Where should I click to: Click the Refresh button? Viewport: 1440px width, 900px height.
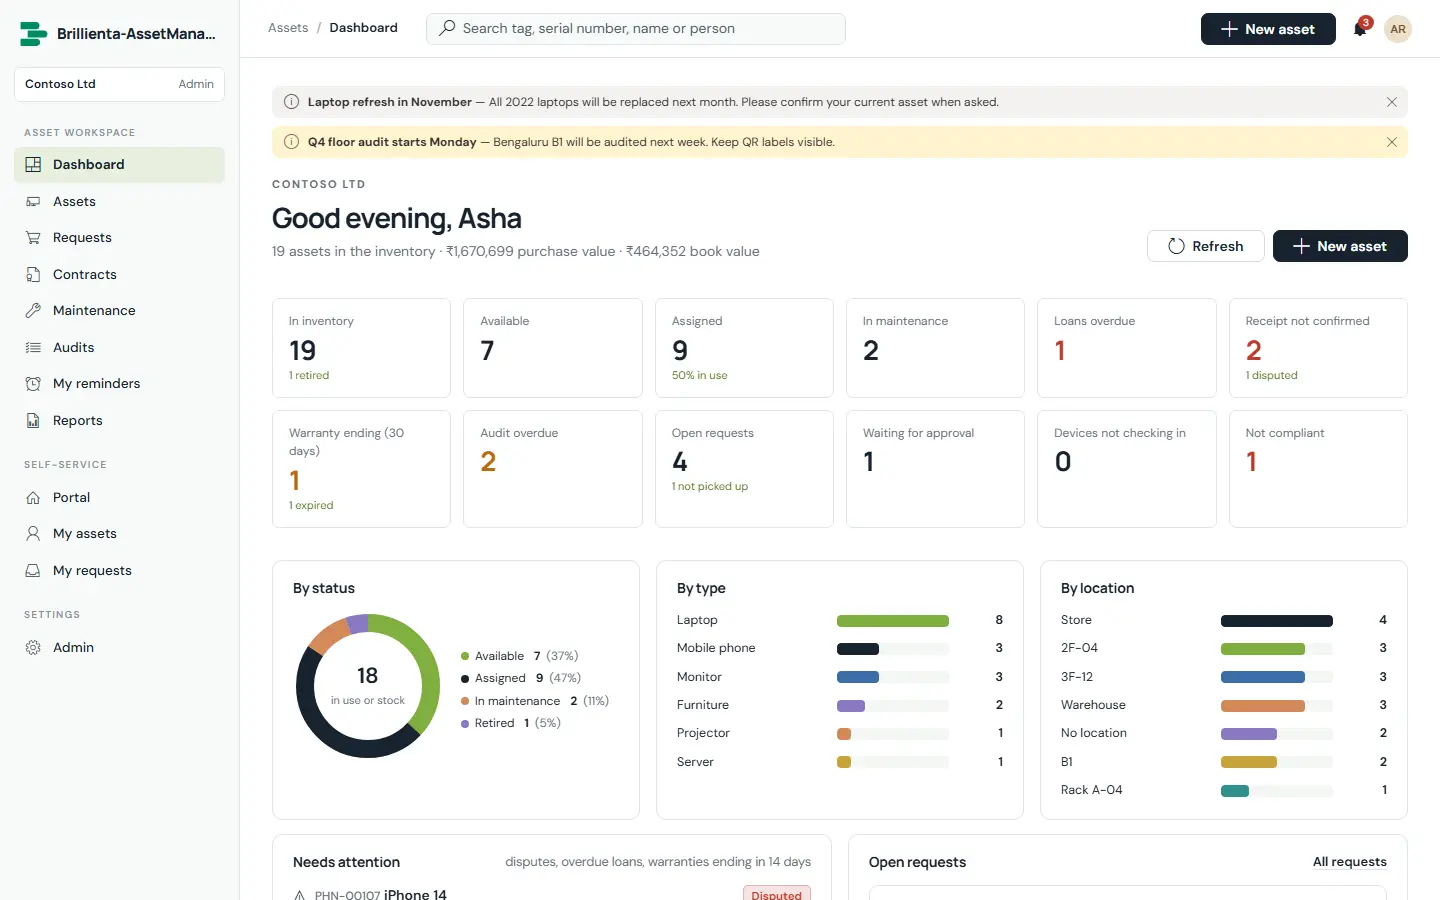[x=1206, y=246]
